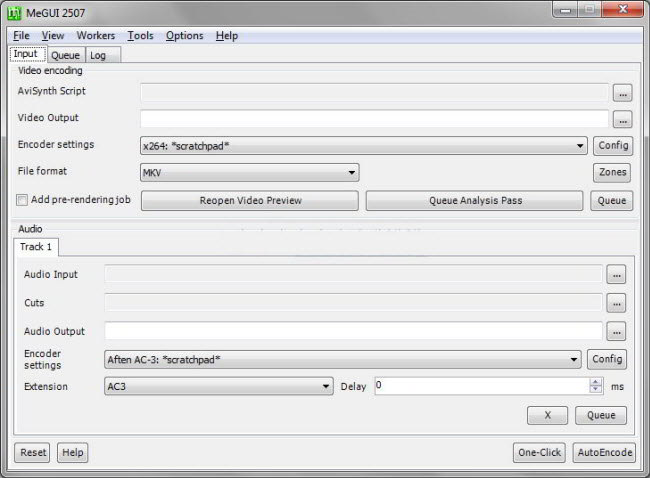Open the One-Click encoder
This screenshot has height=478, width=650.
[539, 452]
